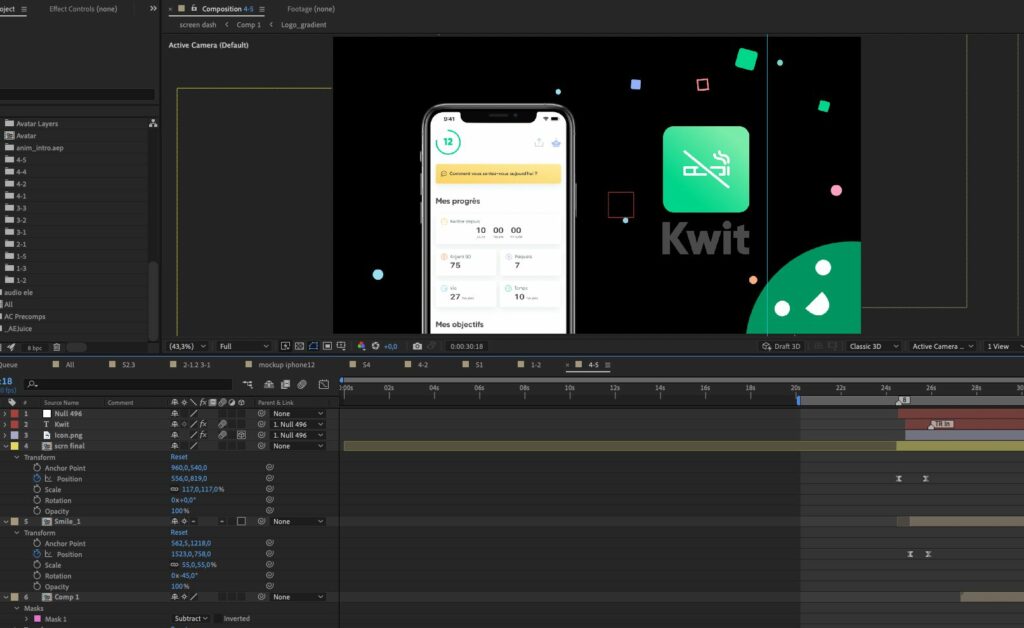The width and height of the screenshot is (1024, 628).
Task: Select the anim_intro.aep folder in Project
Action: tap(39, 148)
